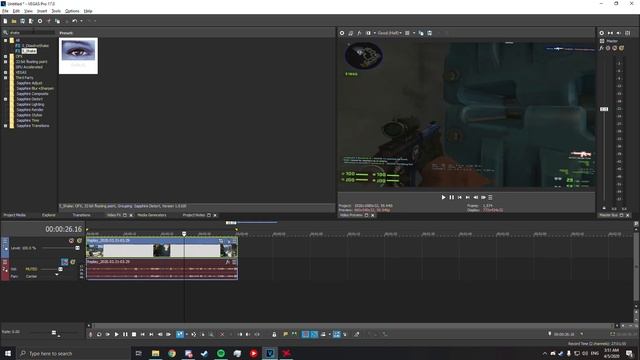This screenshot has height=360, width=640.
Task: Open the View menu
Action: click(x=28, y=11)
